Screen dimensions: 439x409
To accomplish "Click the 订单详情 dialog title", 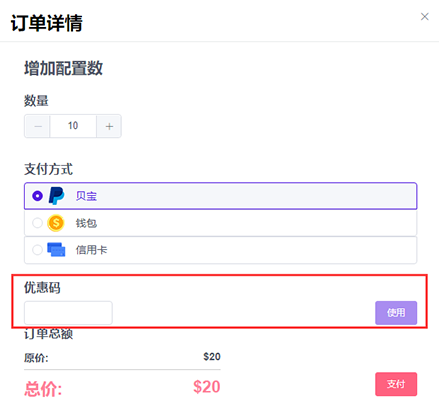I will pyautogui.click(x=47, y=23).
